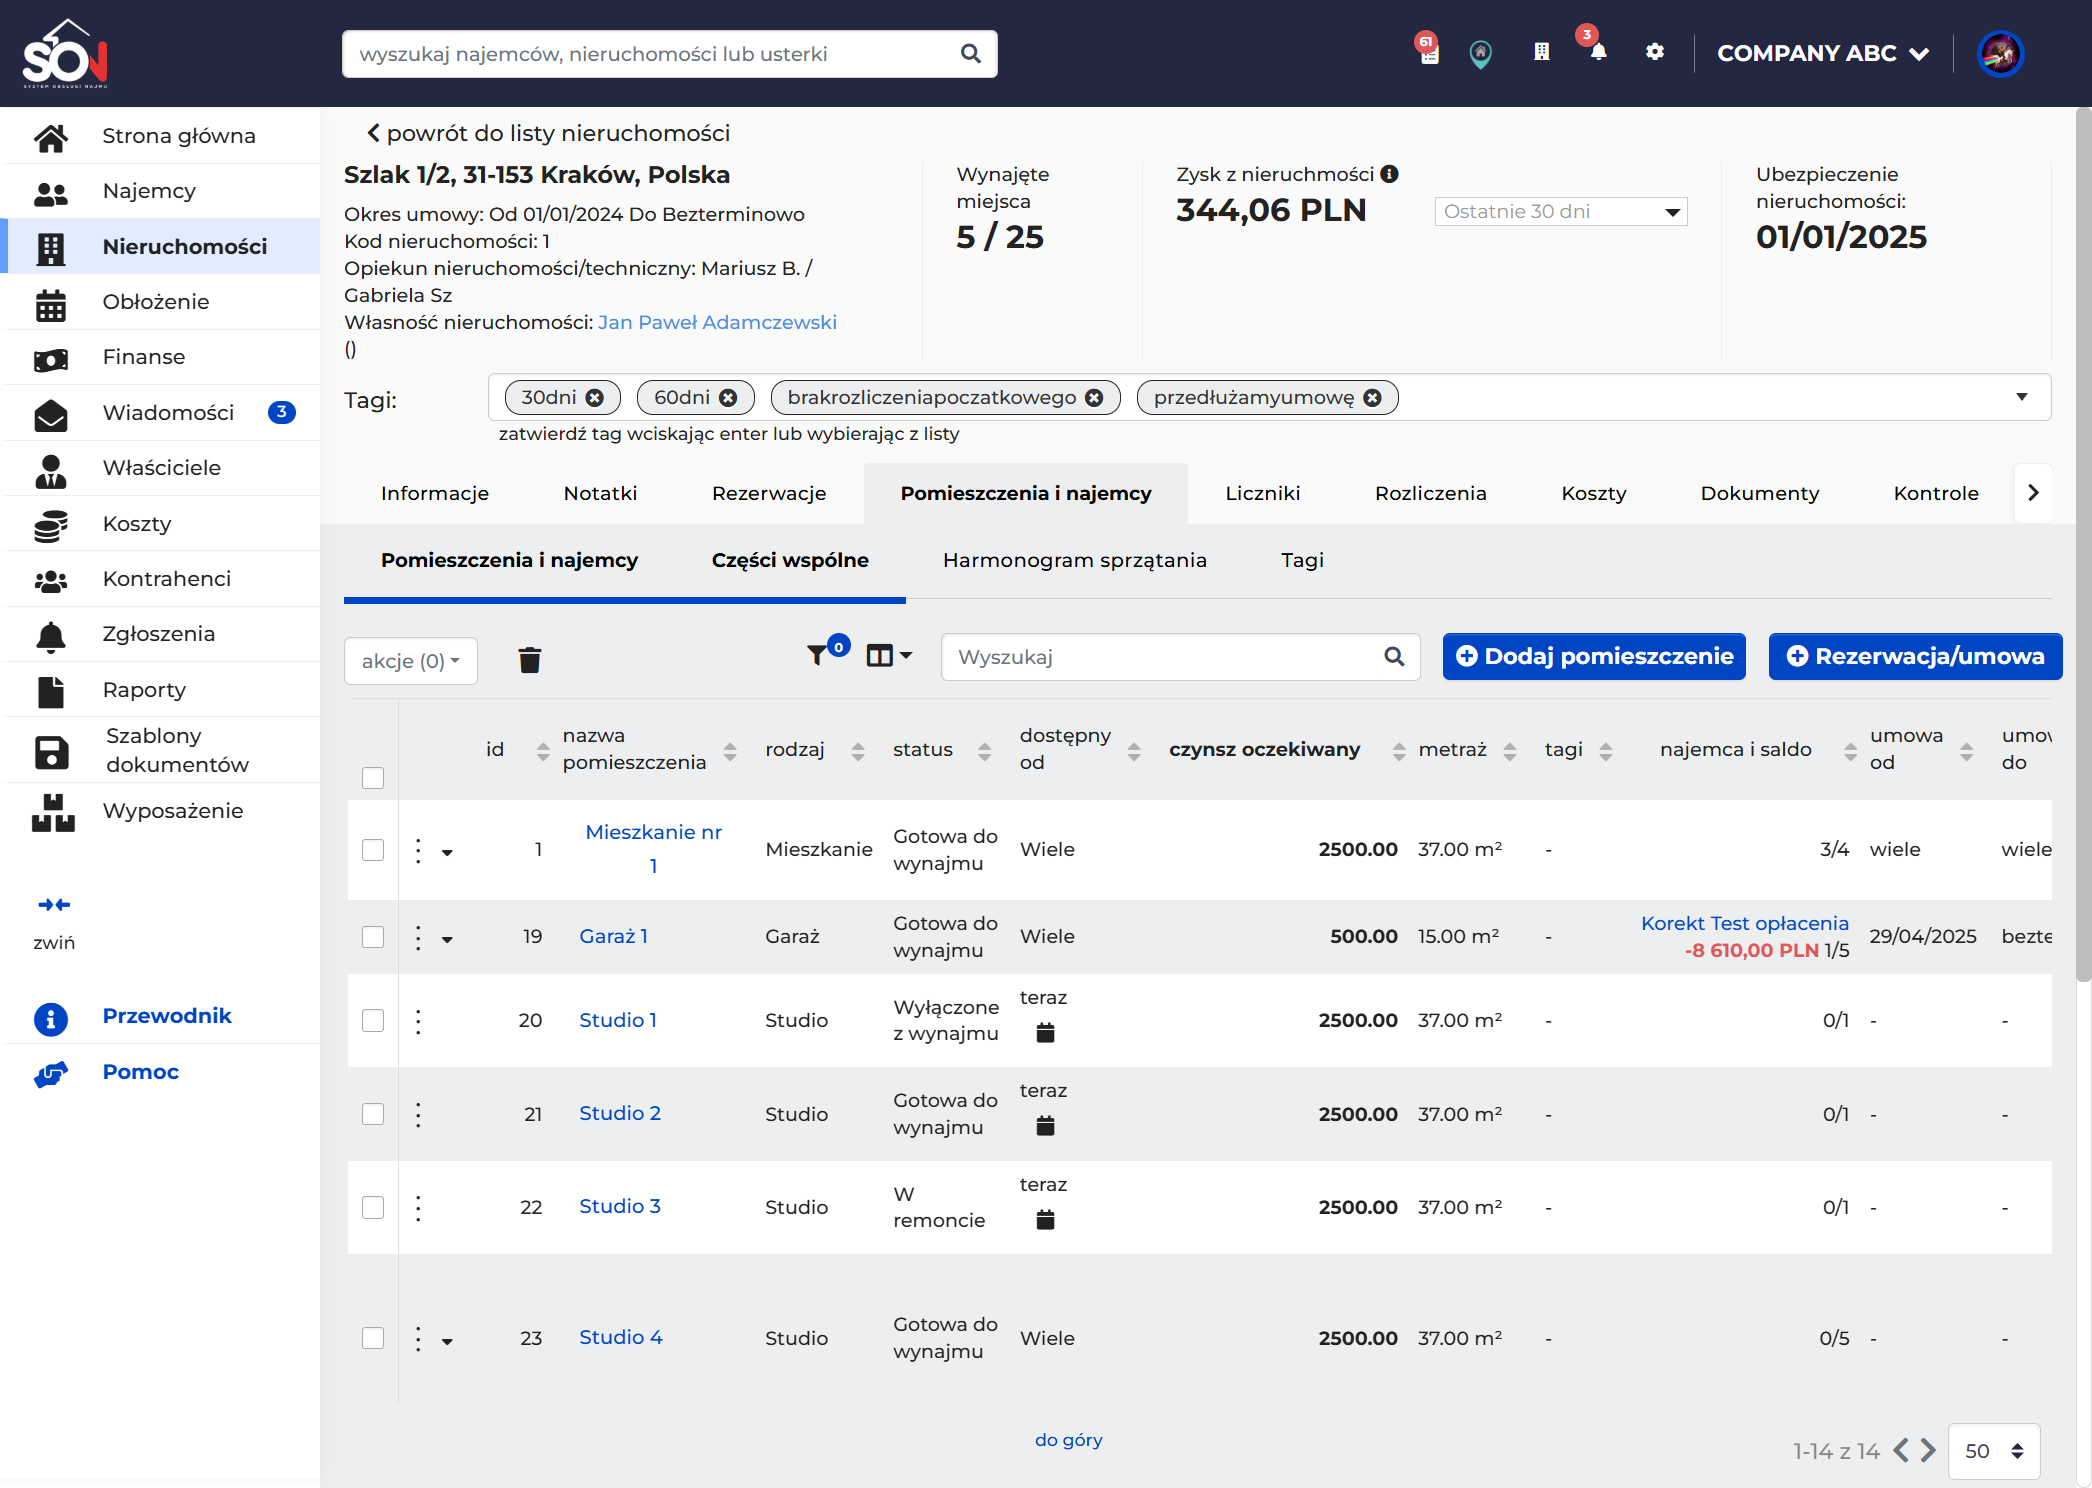The height and width of the screenshot is (1488, 2092).
Task: Click the zwiń collapse sidebar icon
Action: pos(54,905)
